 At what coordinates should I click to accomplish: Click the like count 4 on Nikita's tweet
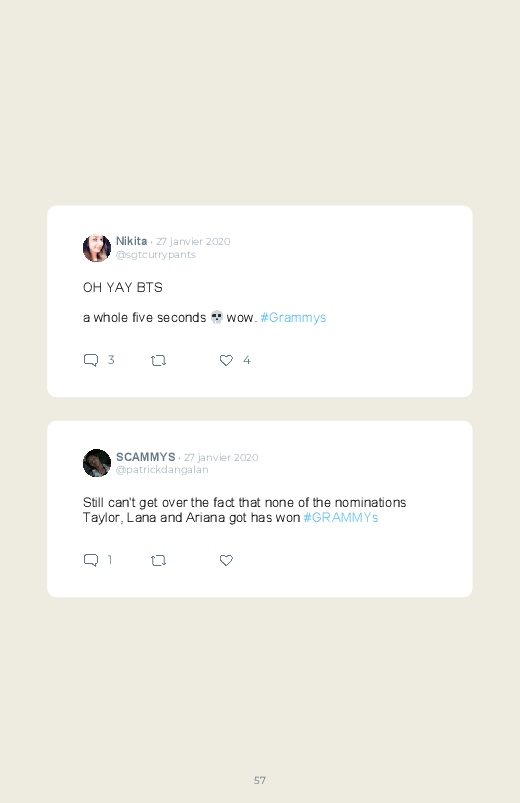246,361
